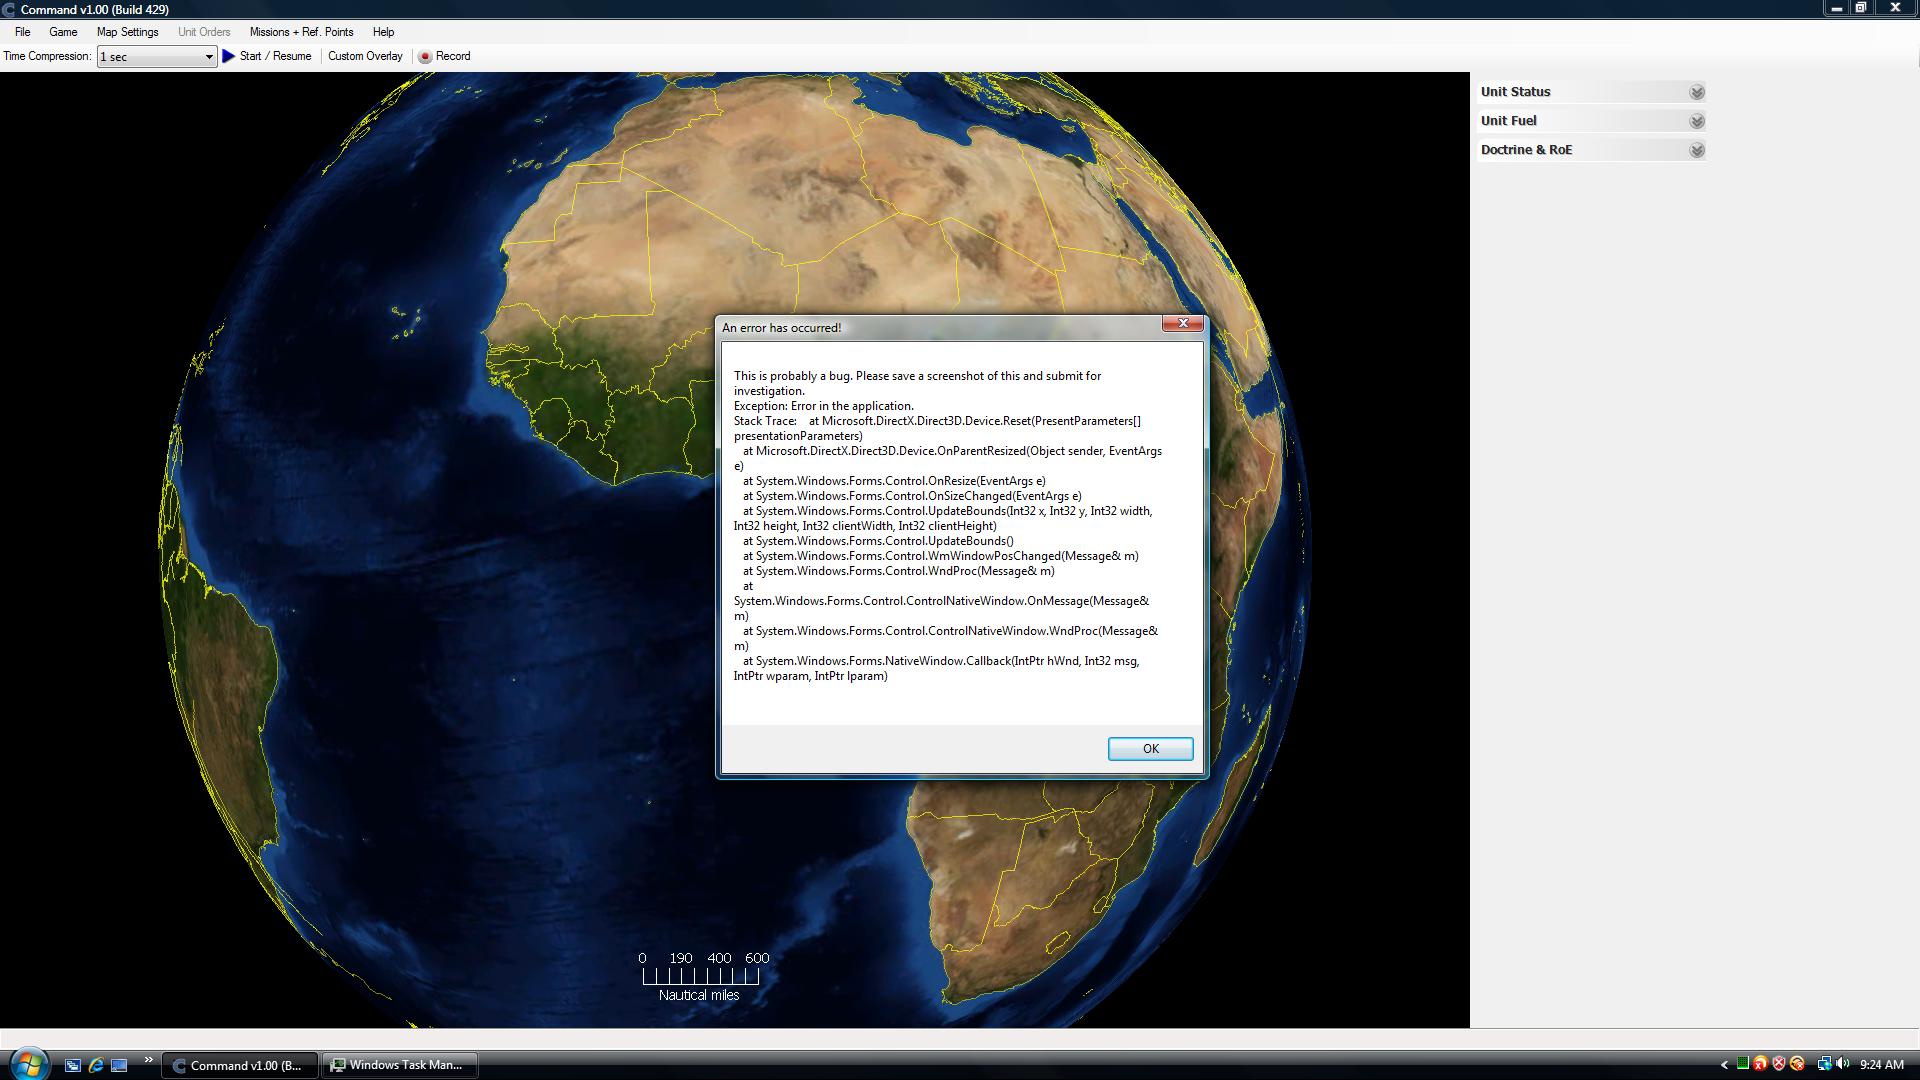
Task: Expand the Unit Fuel panel chevron
Action: point(1697,121)
